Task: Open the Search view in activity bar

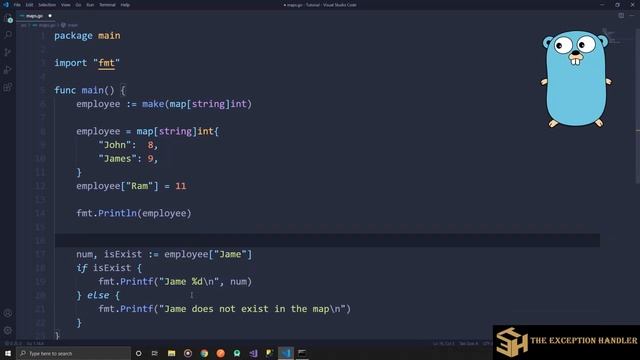Action: (x=8, y=35)
